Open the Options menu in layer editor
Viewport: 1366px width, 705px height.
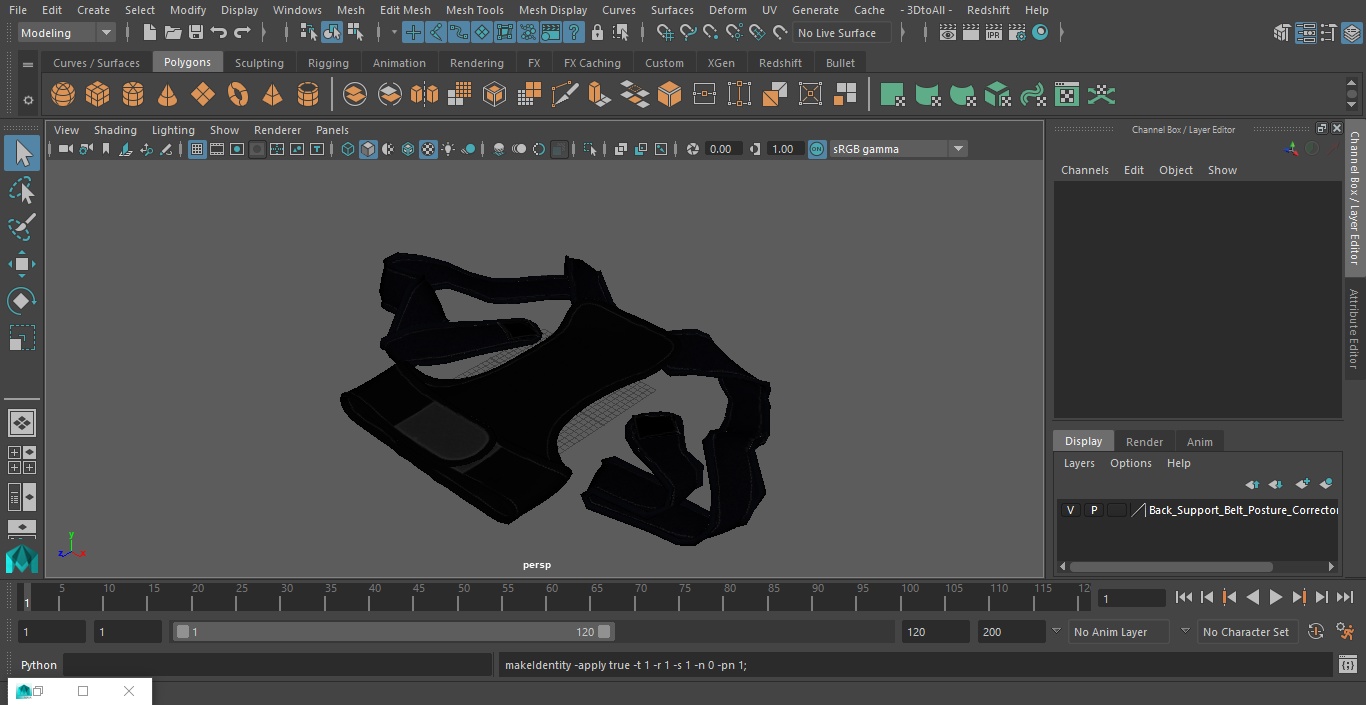pyautogui.click(x=1131, y=463)
